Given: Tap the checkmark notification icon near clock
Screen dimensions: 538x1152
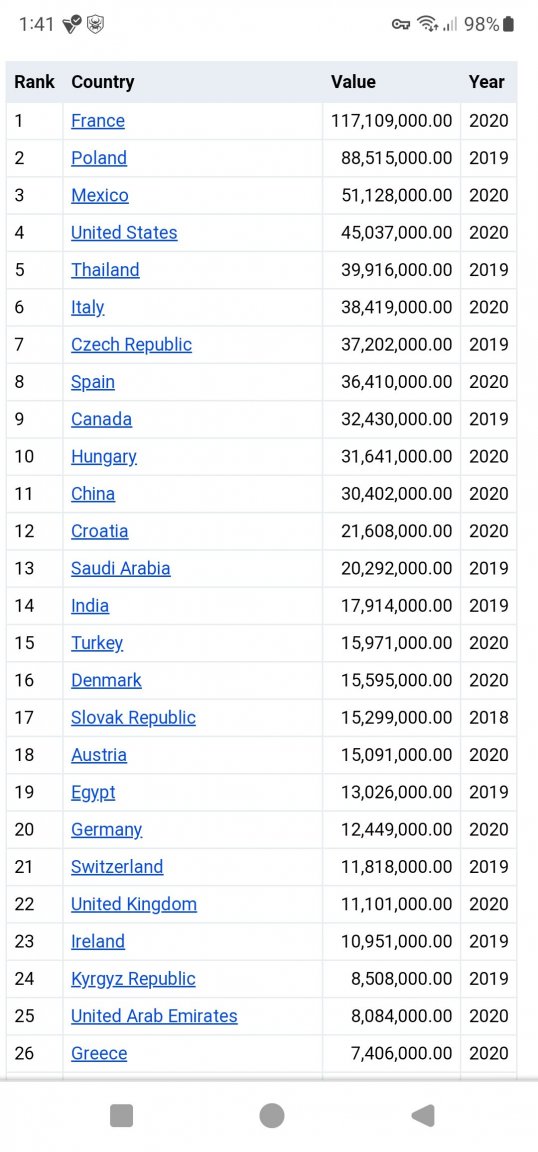Looking at the screenshot, I should [x=72, y=24].
